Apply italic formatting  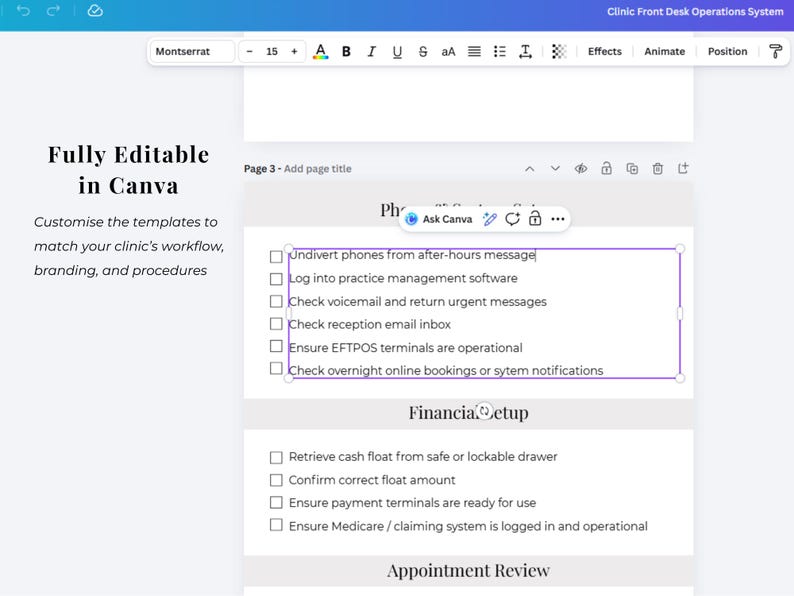(x=372, y=52)
